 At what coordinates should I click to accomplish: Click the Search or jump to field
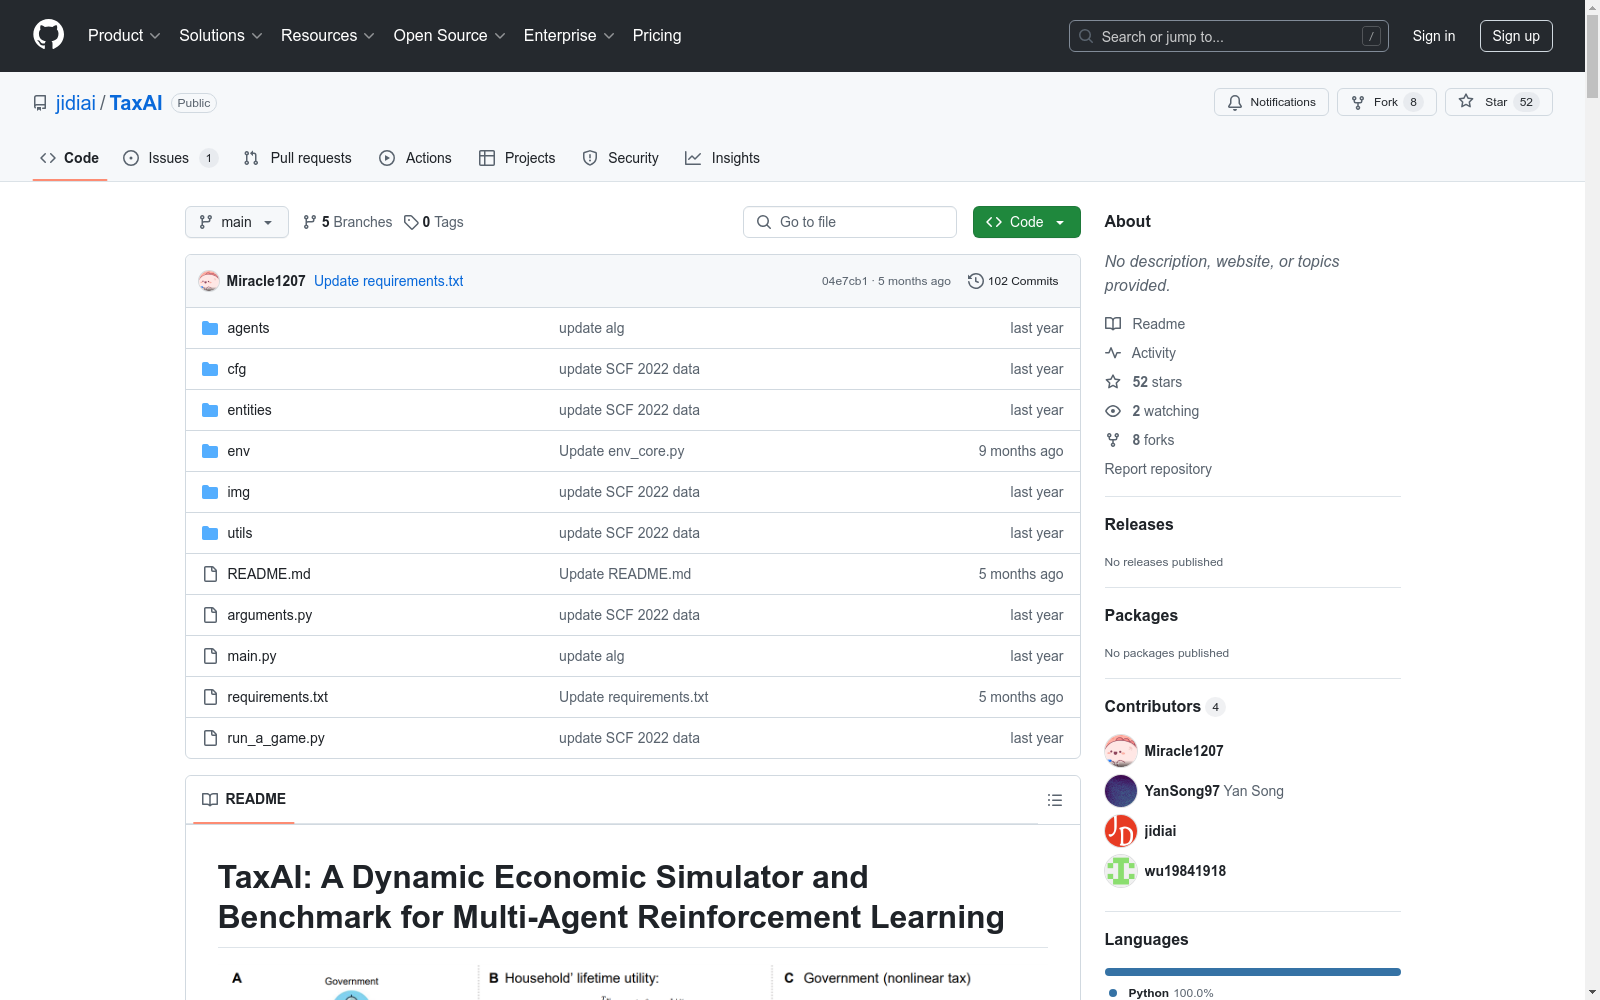tap(1229, 36)
